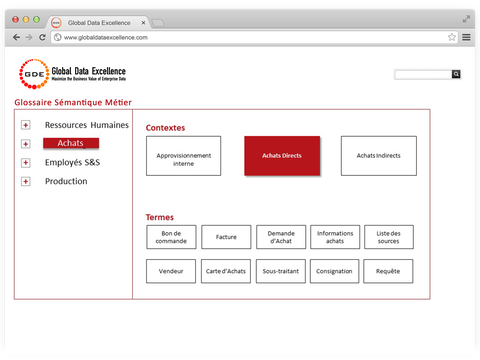This screenshot has width=480, height=360.
Task: Open the Vendeur term
Action: [171, 271]
